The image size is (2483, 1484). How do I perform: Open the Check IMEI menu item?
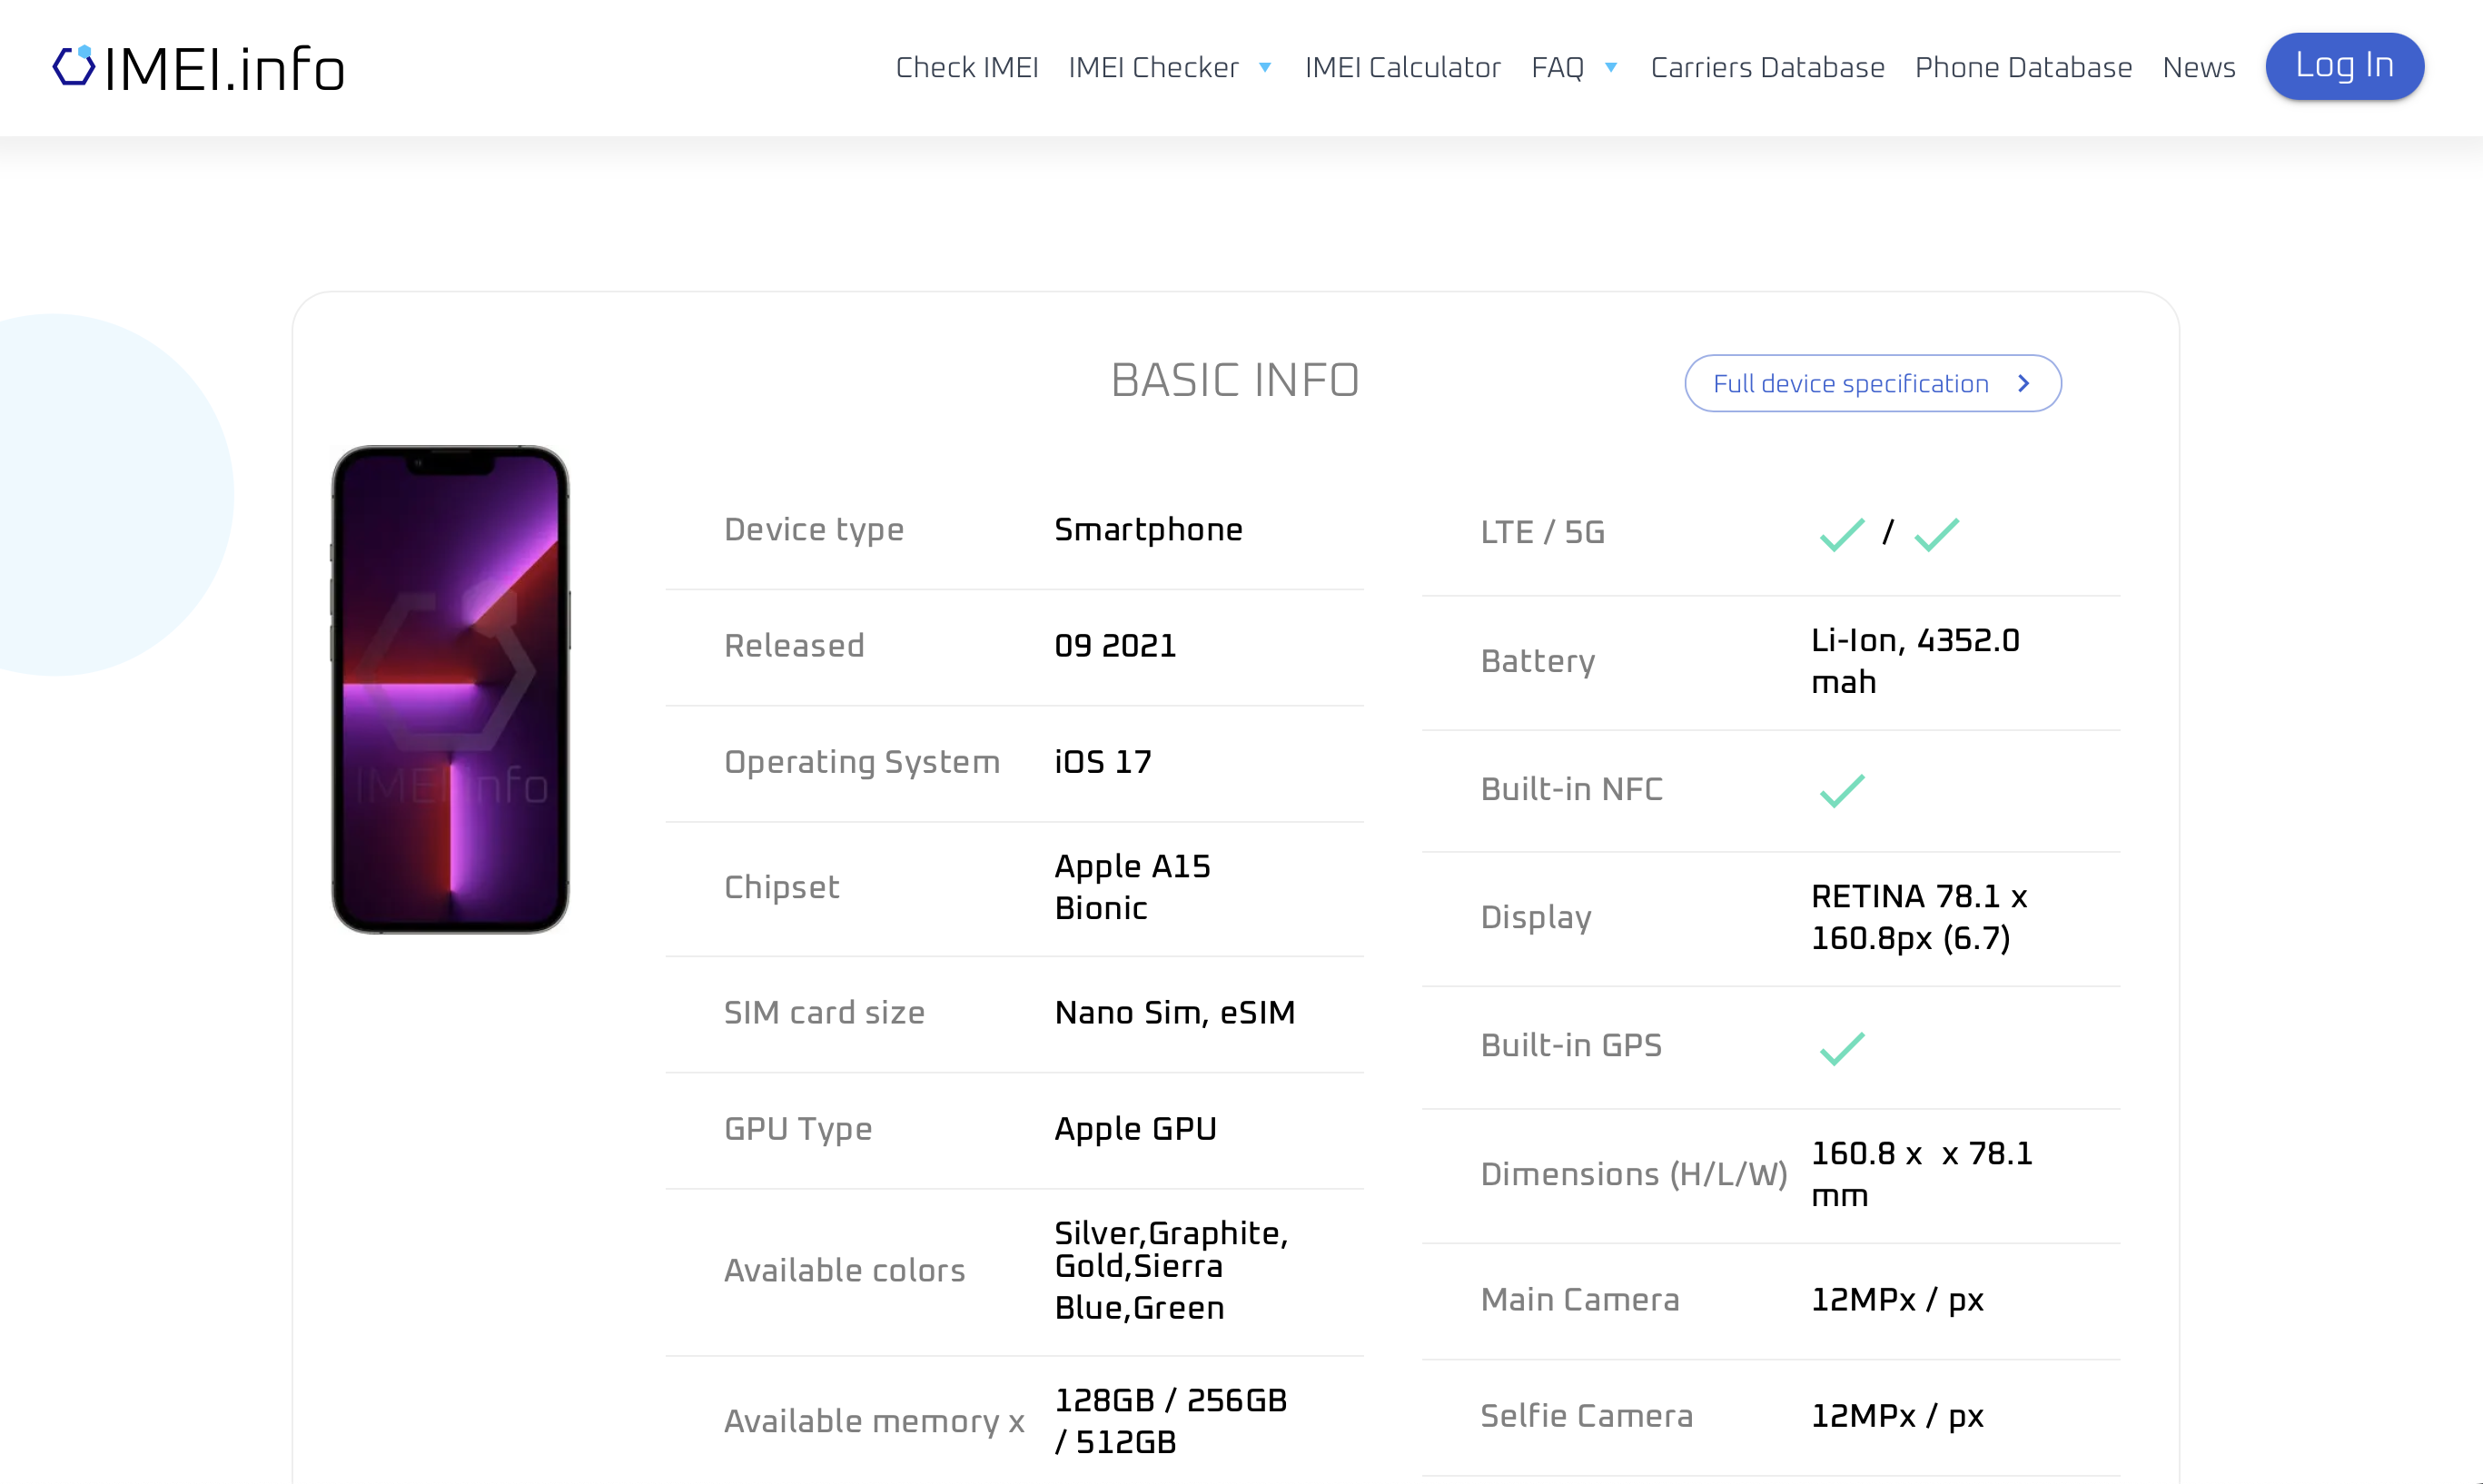967,67
